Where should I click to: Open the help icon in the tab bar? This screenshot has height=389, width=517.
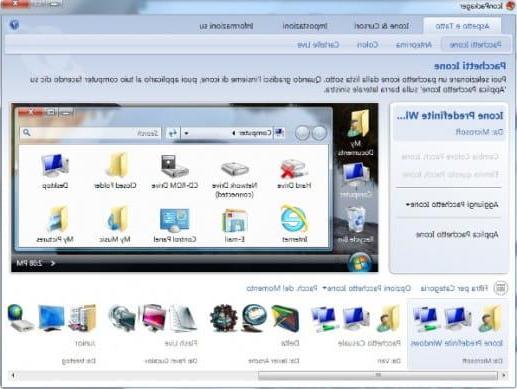pyautogui.click(x=14, y=25)
